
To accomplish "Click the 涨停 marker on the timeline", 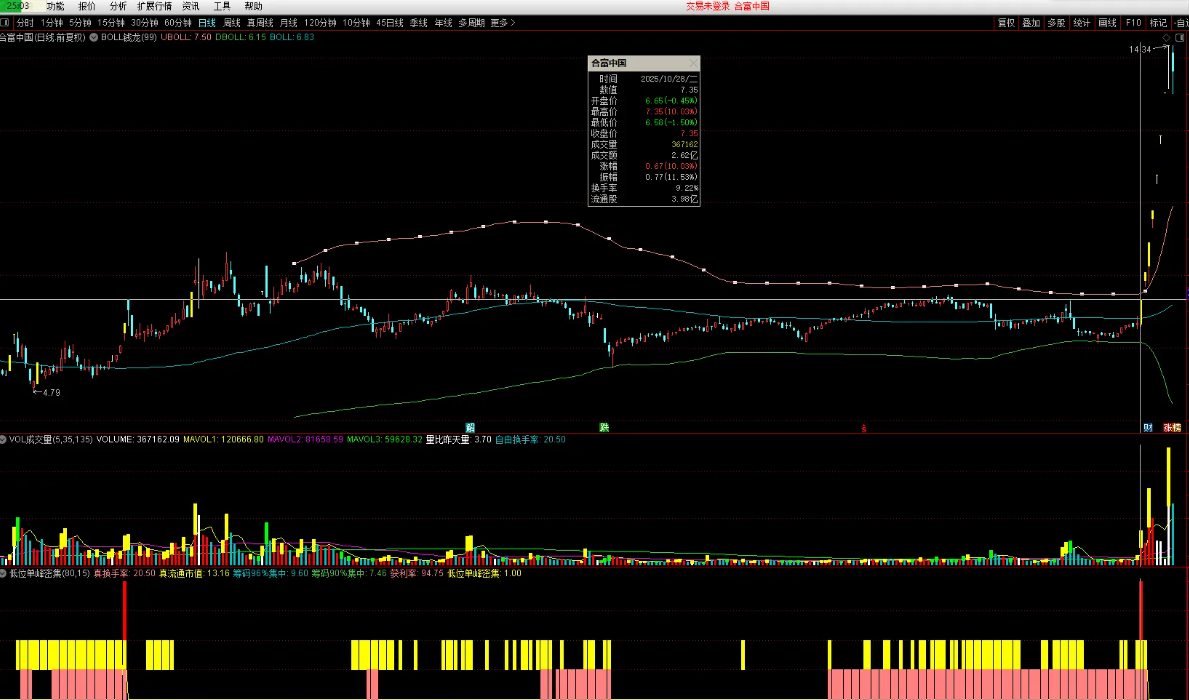I will pyautogui.click(x=1171, y=427).
